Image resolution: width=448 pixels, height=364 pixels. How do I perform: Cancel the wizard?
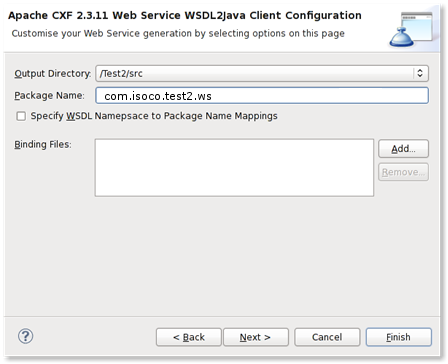click(x=327, y=337)
